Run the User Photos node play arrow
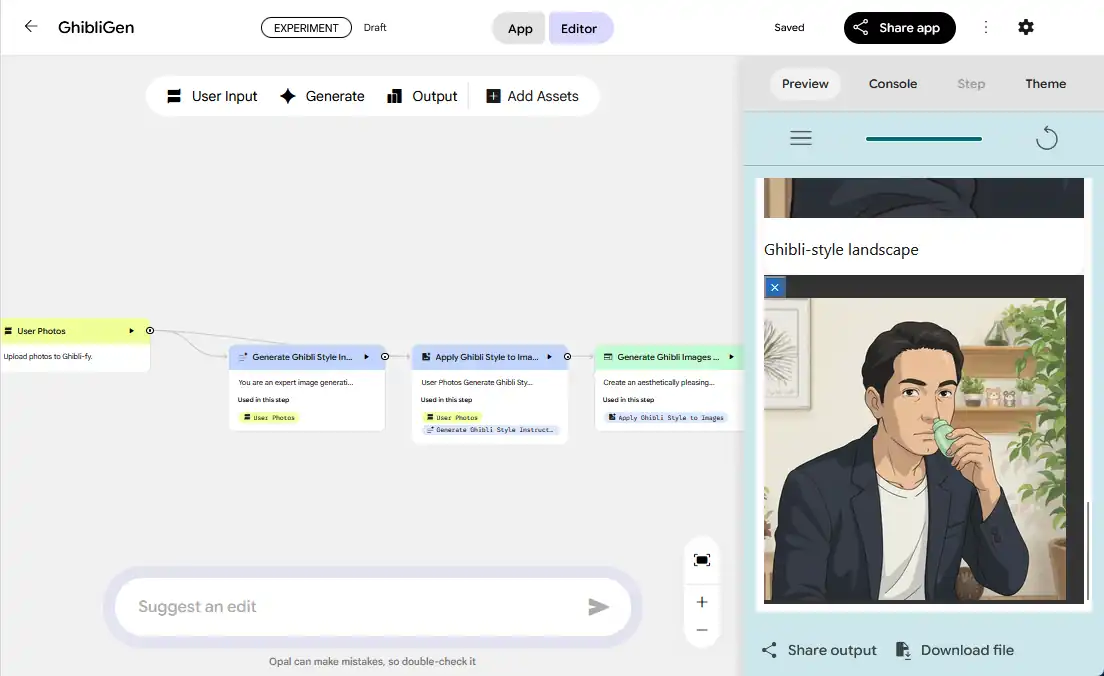 pos(131,331)
